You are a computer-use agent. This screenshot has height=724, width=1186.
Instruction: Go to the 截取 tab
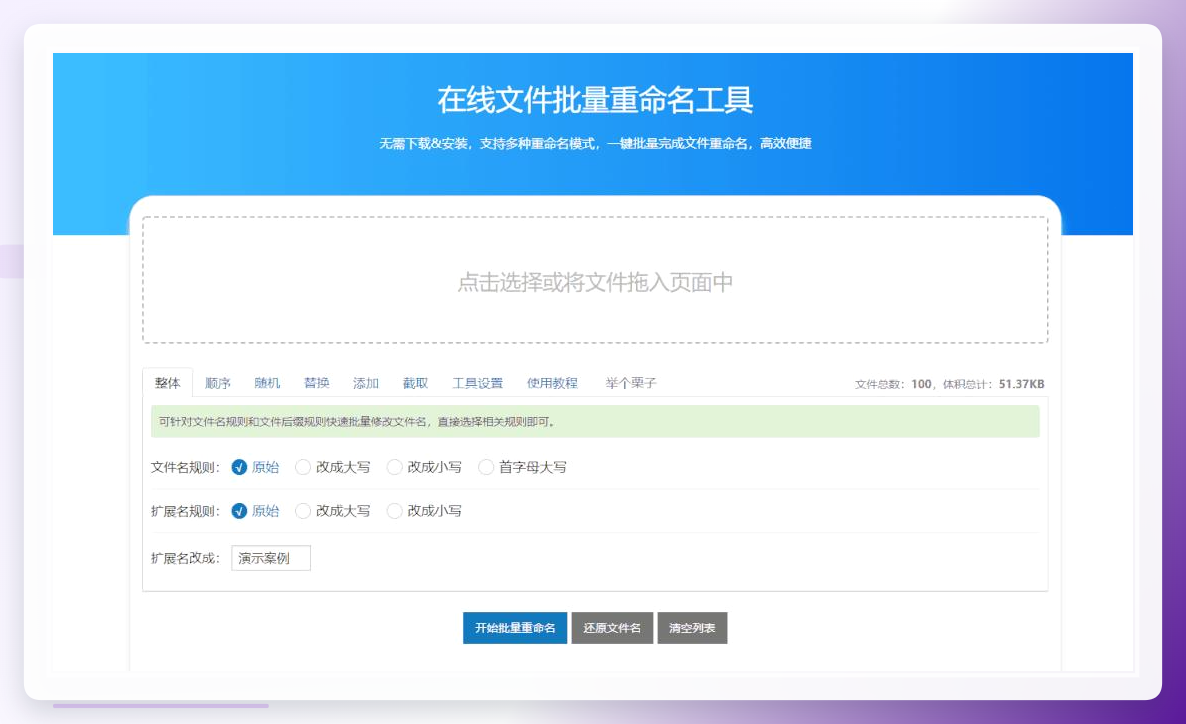[x=415, y=383]
